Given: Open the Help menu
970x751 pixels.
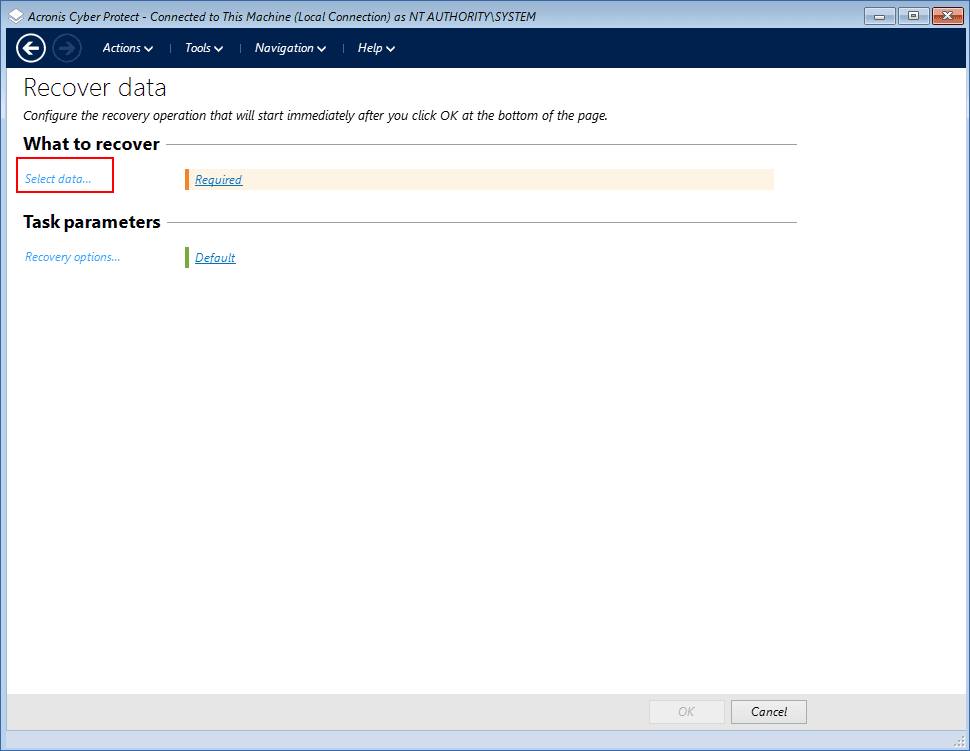Looking at the screenshot, I should (376, 48).
